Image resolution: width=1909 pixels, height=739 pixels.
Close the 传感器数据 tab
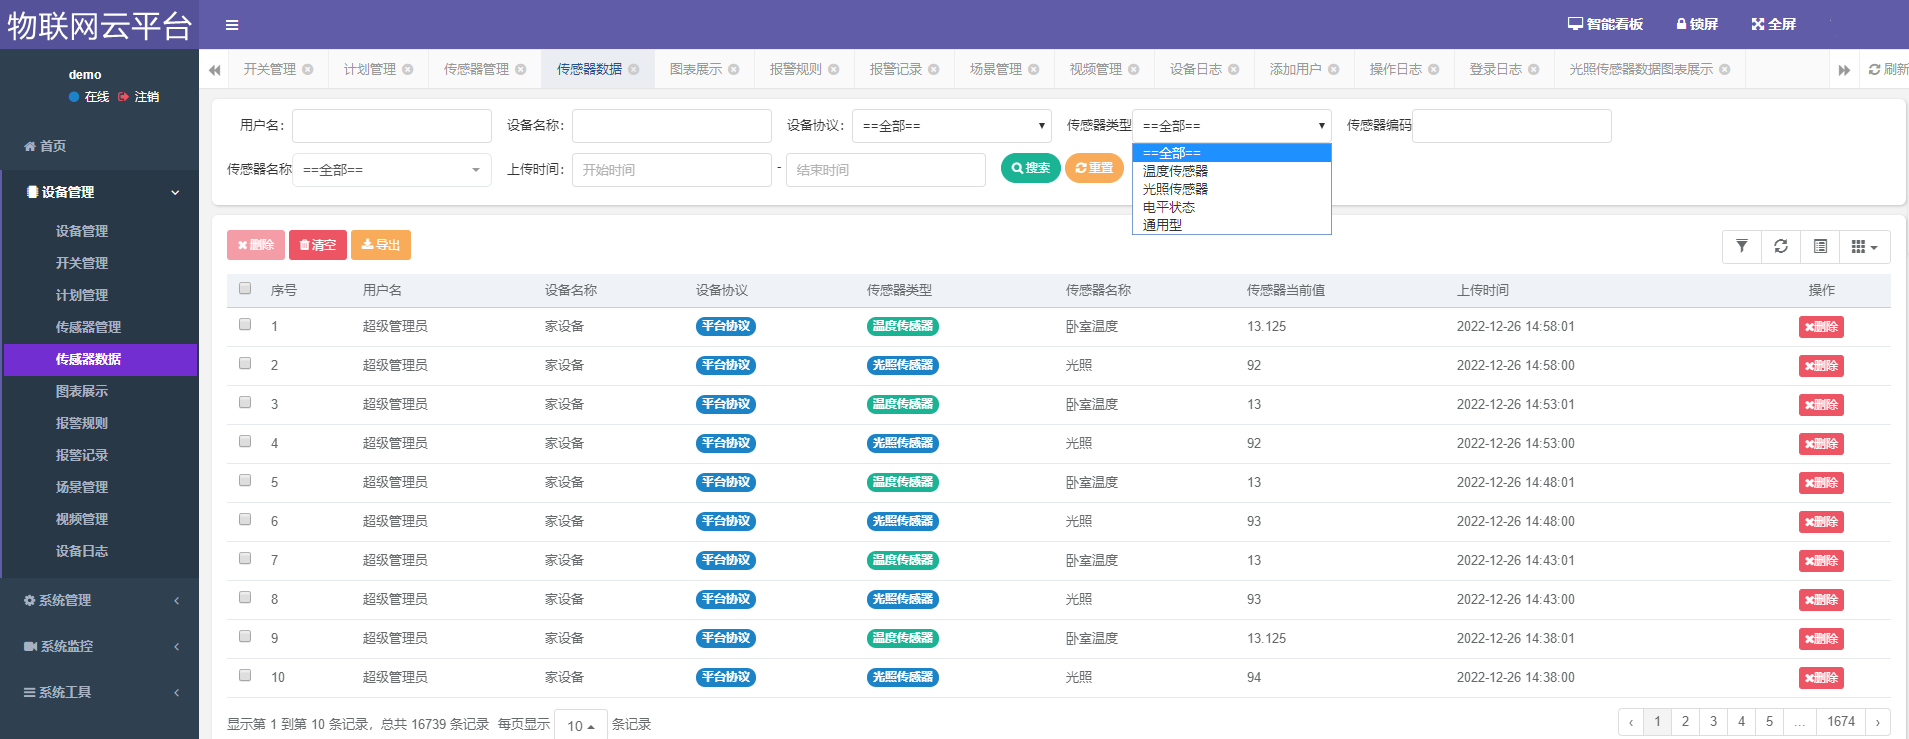(x=634, y=70)
